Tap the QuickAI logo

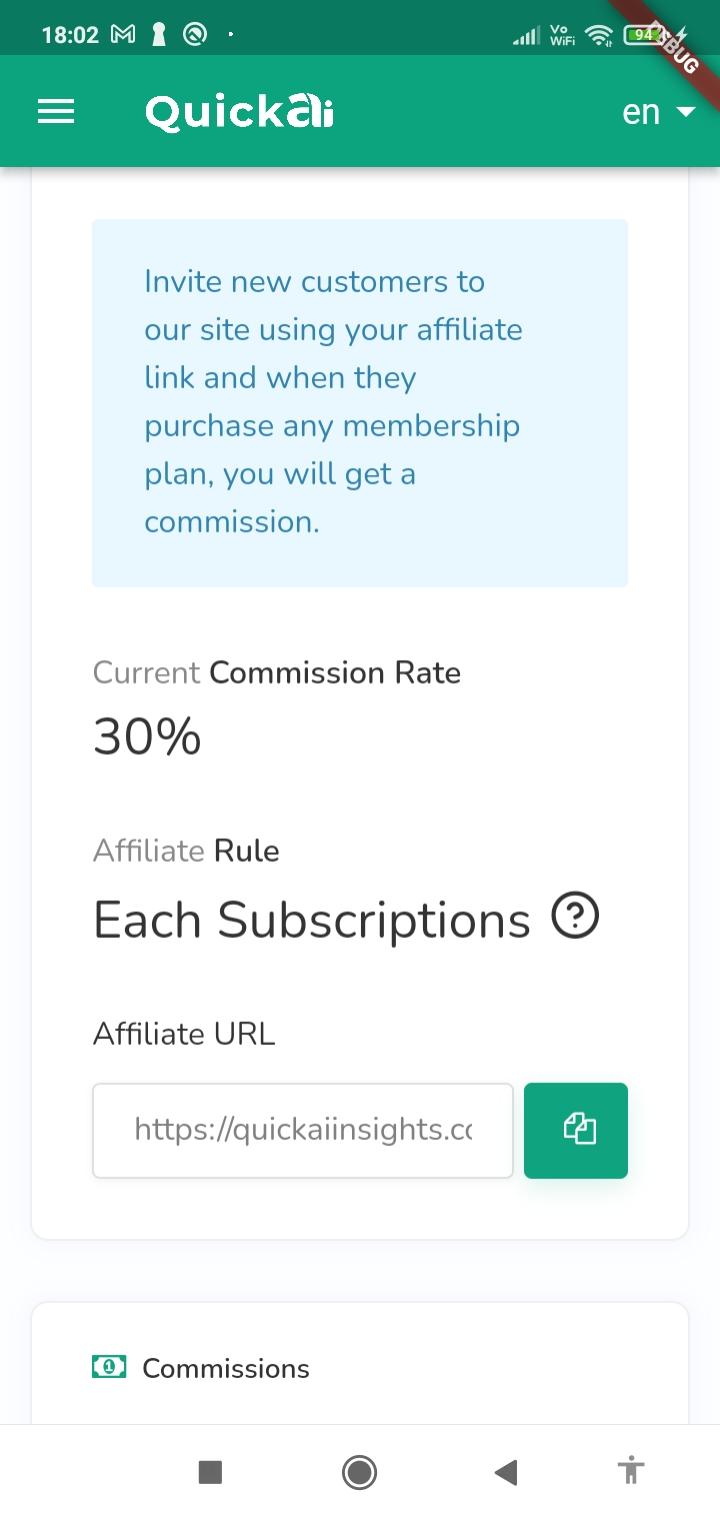pos(240,112)
